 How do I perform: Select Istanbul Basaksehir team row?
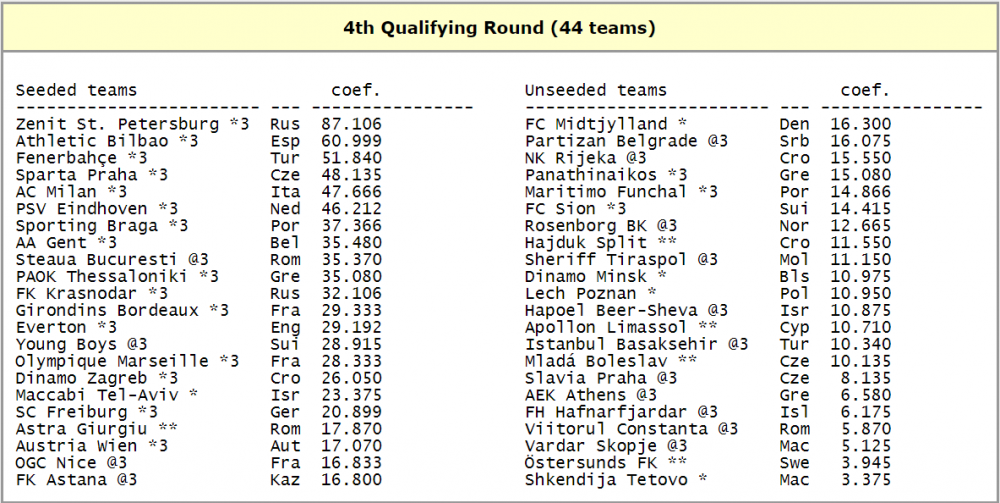point(708,344)
